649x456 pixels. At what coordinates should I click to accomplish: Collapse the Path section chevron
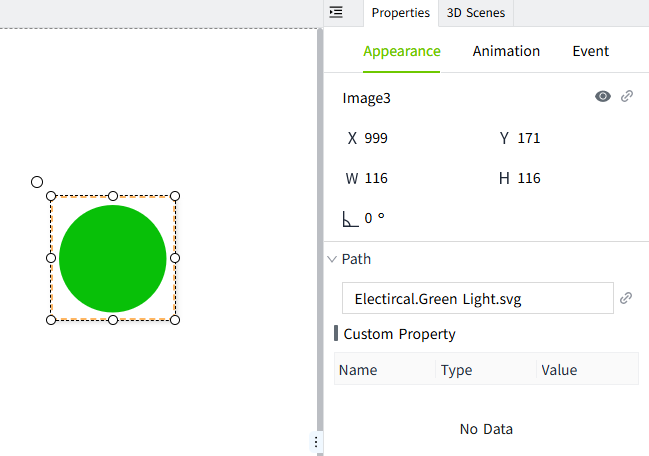click(332, 259)
